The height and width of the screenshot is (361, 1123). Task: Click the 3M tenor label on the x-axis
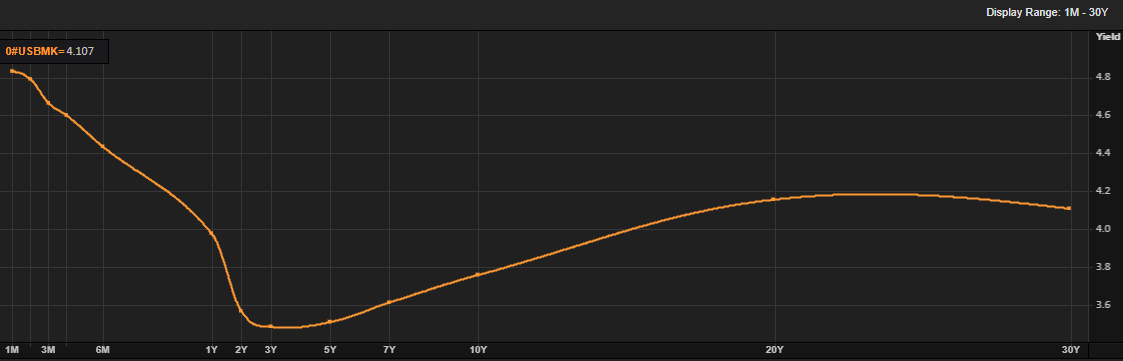tap(48, 350)
